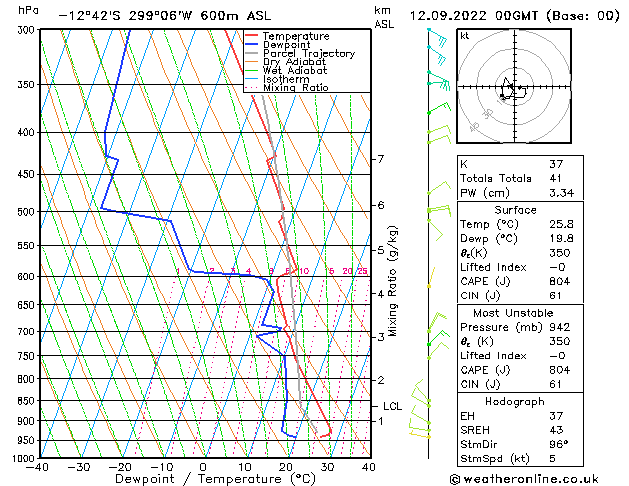This screenshot has height=486, width=629.
Task: Select the SREH value 43
Action: (556, 430)
